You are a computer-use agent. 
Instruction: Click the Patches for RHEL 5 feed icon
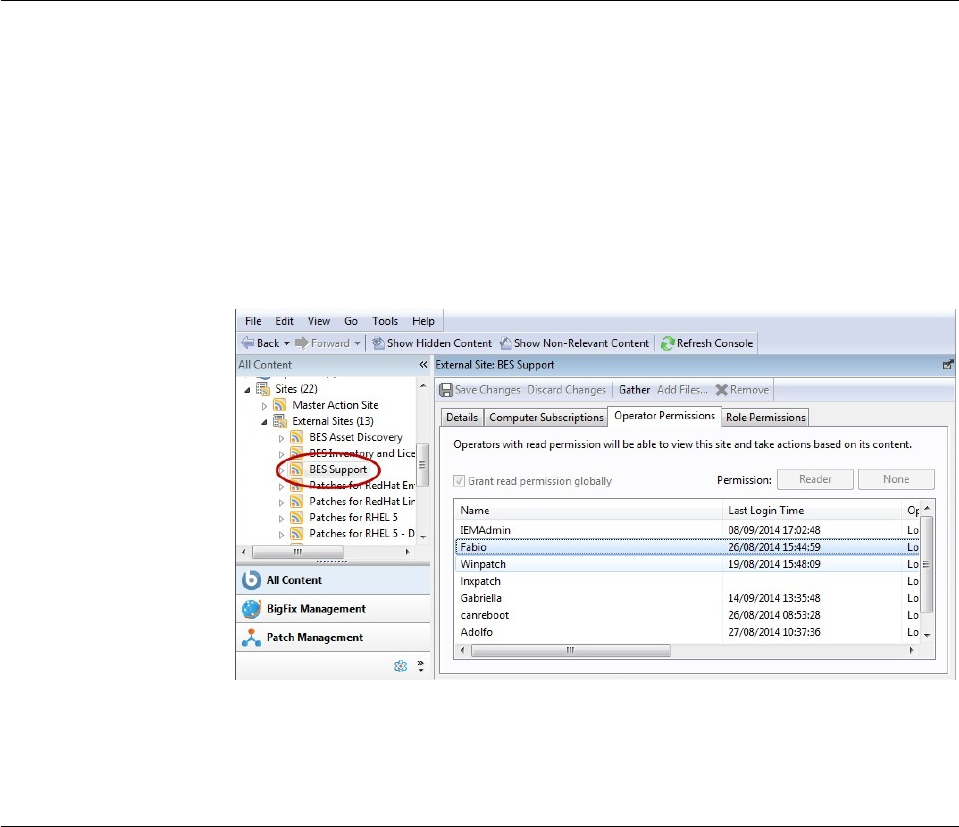click(x=297, y=517)
